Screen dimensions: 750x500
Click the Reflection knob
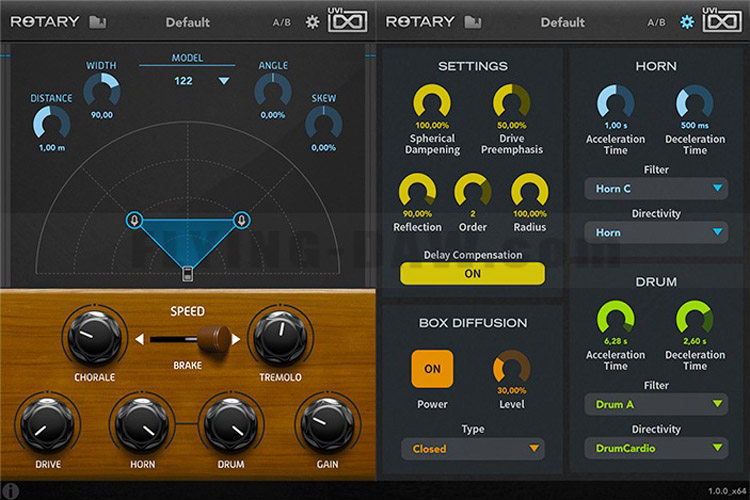click(x=418, y=190)
